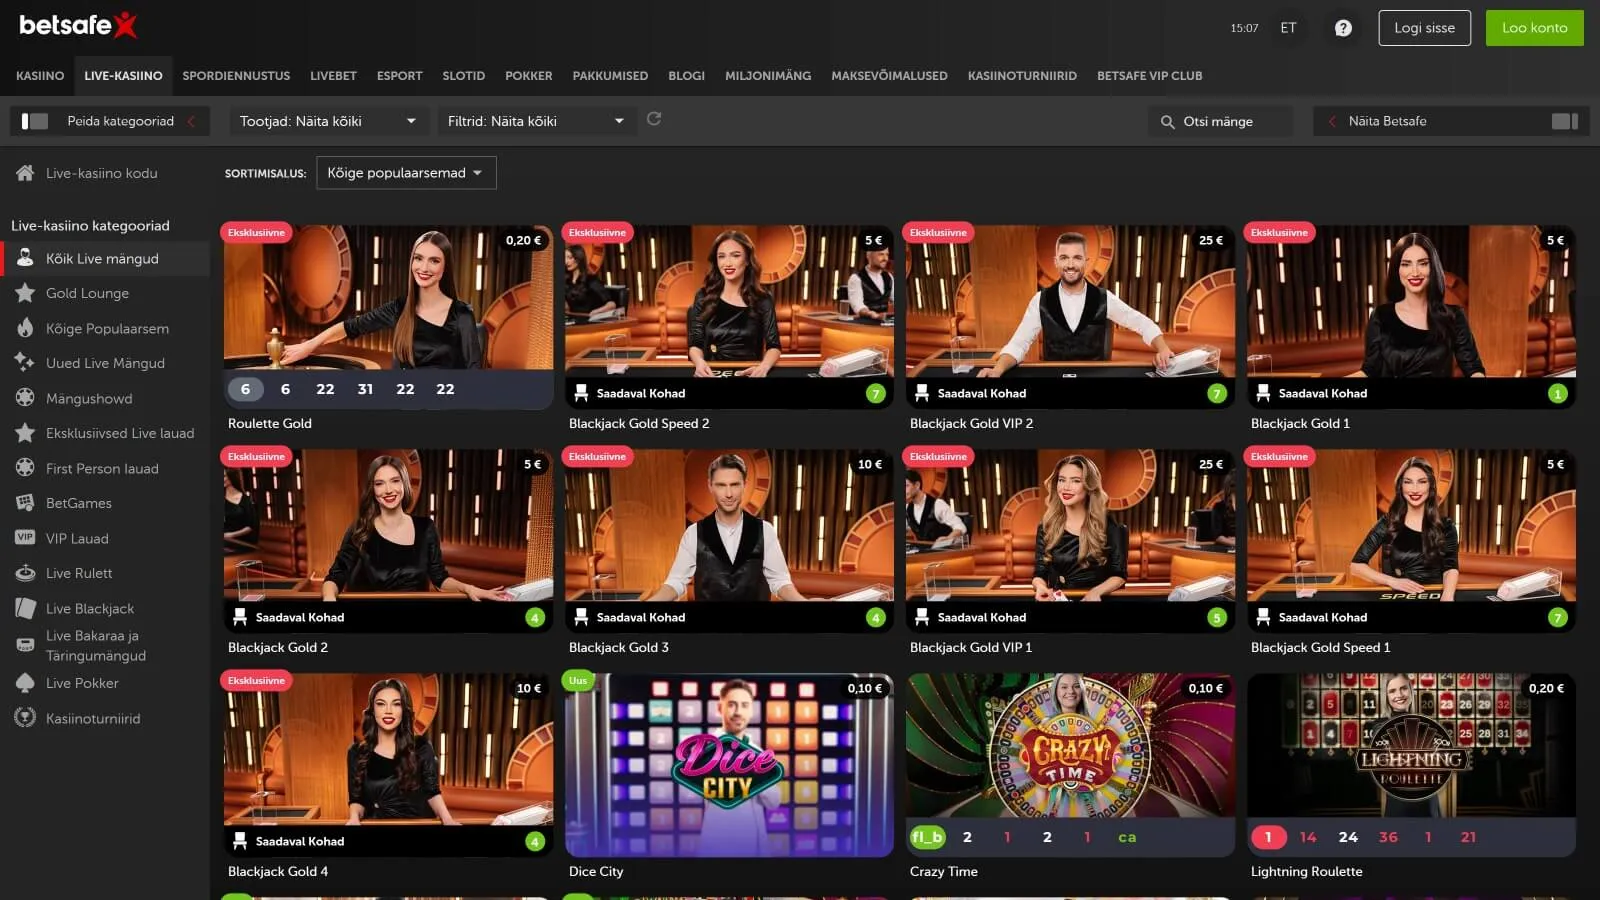
Task: Open the BLOGI tab
Action: click(686, 76)
